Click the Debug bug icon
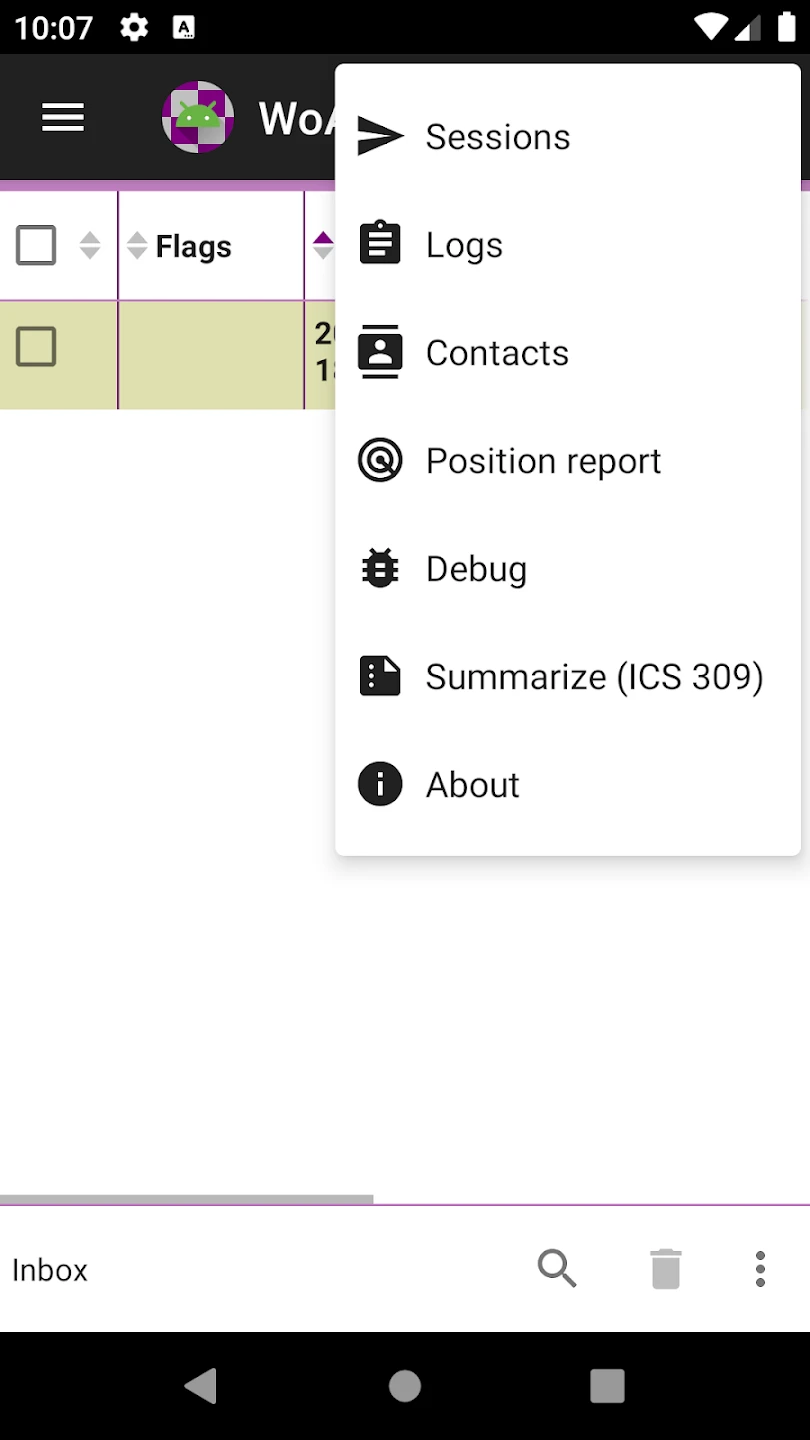 [380, 569]
